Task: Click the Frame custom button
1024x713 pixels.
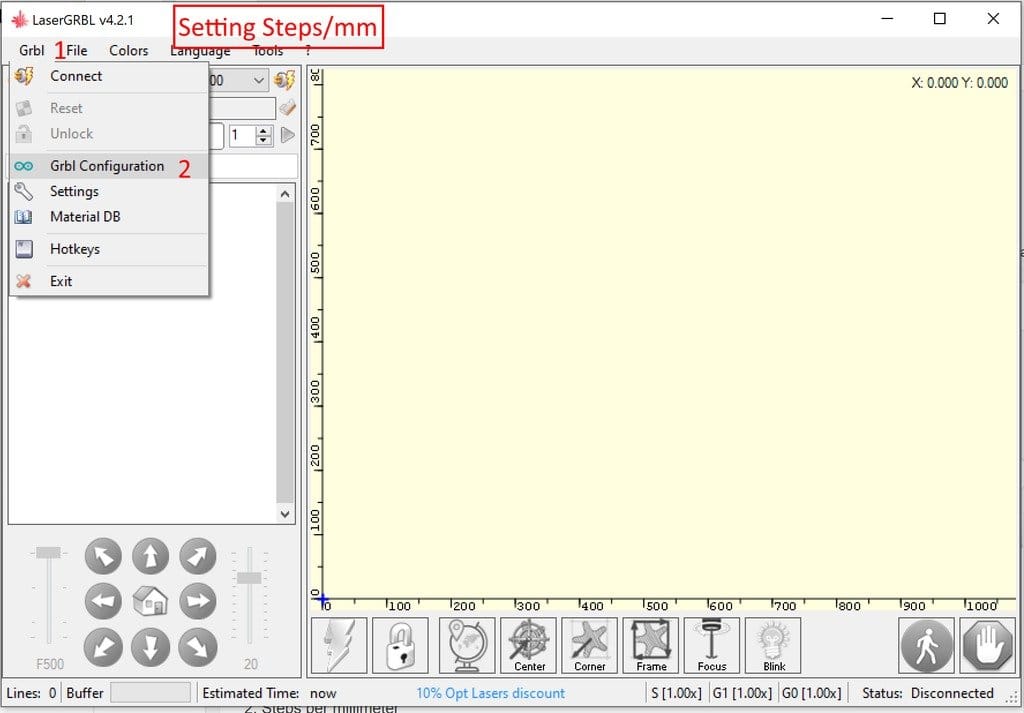Action: [x=651, y=645]
